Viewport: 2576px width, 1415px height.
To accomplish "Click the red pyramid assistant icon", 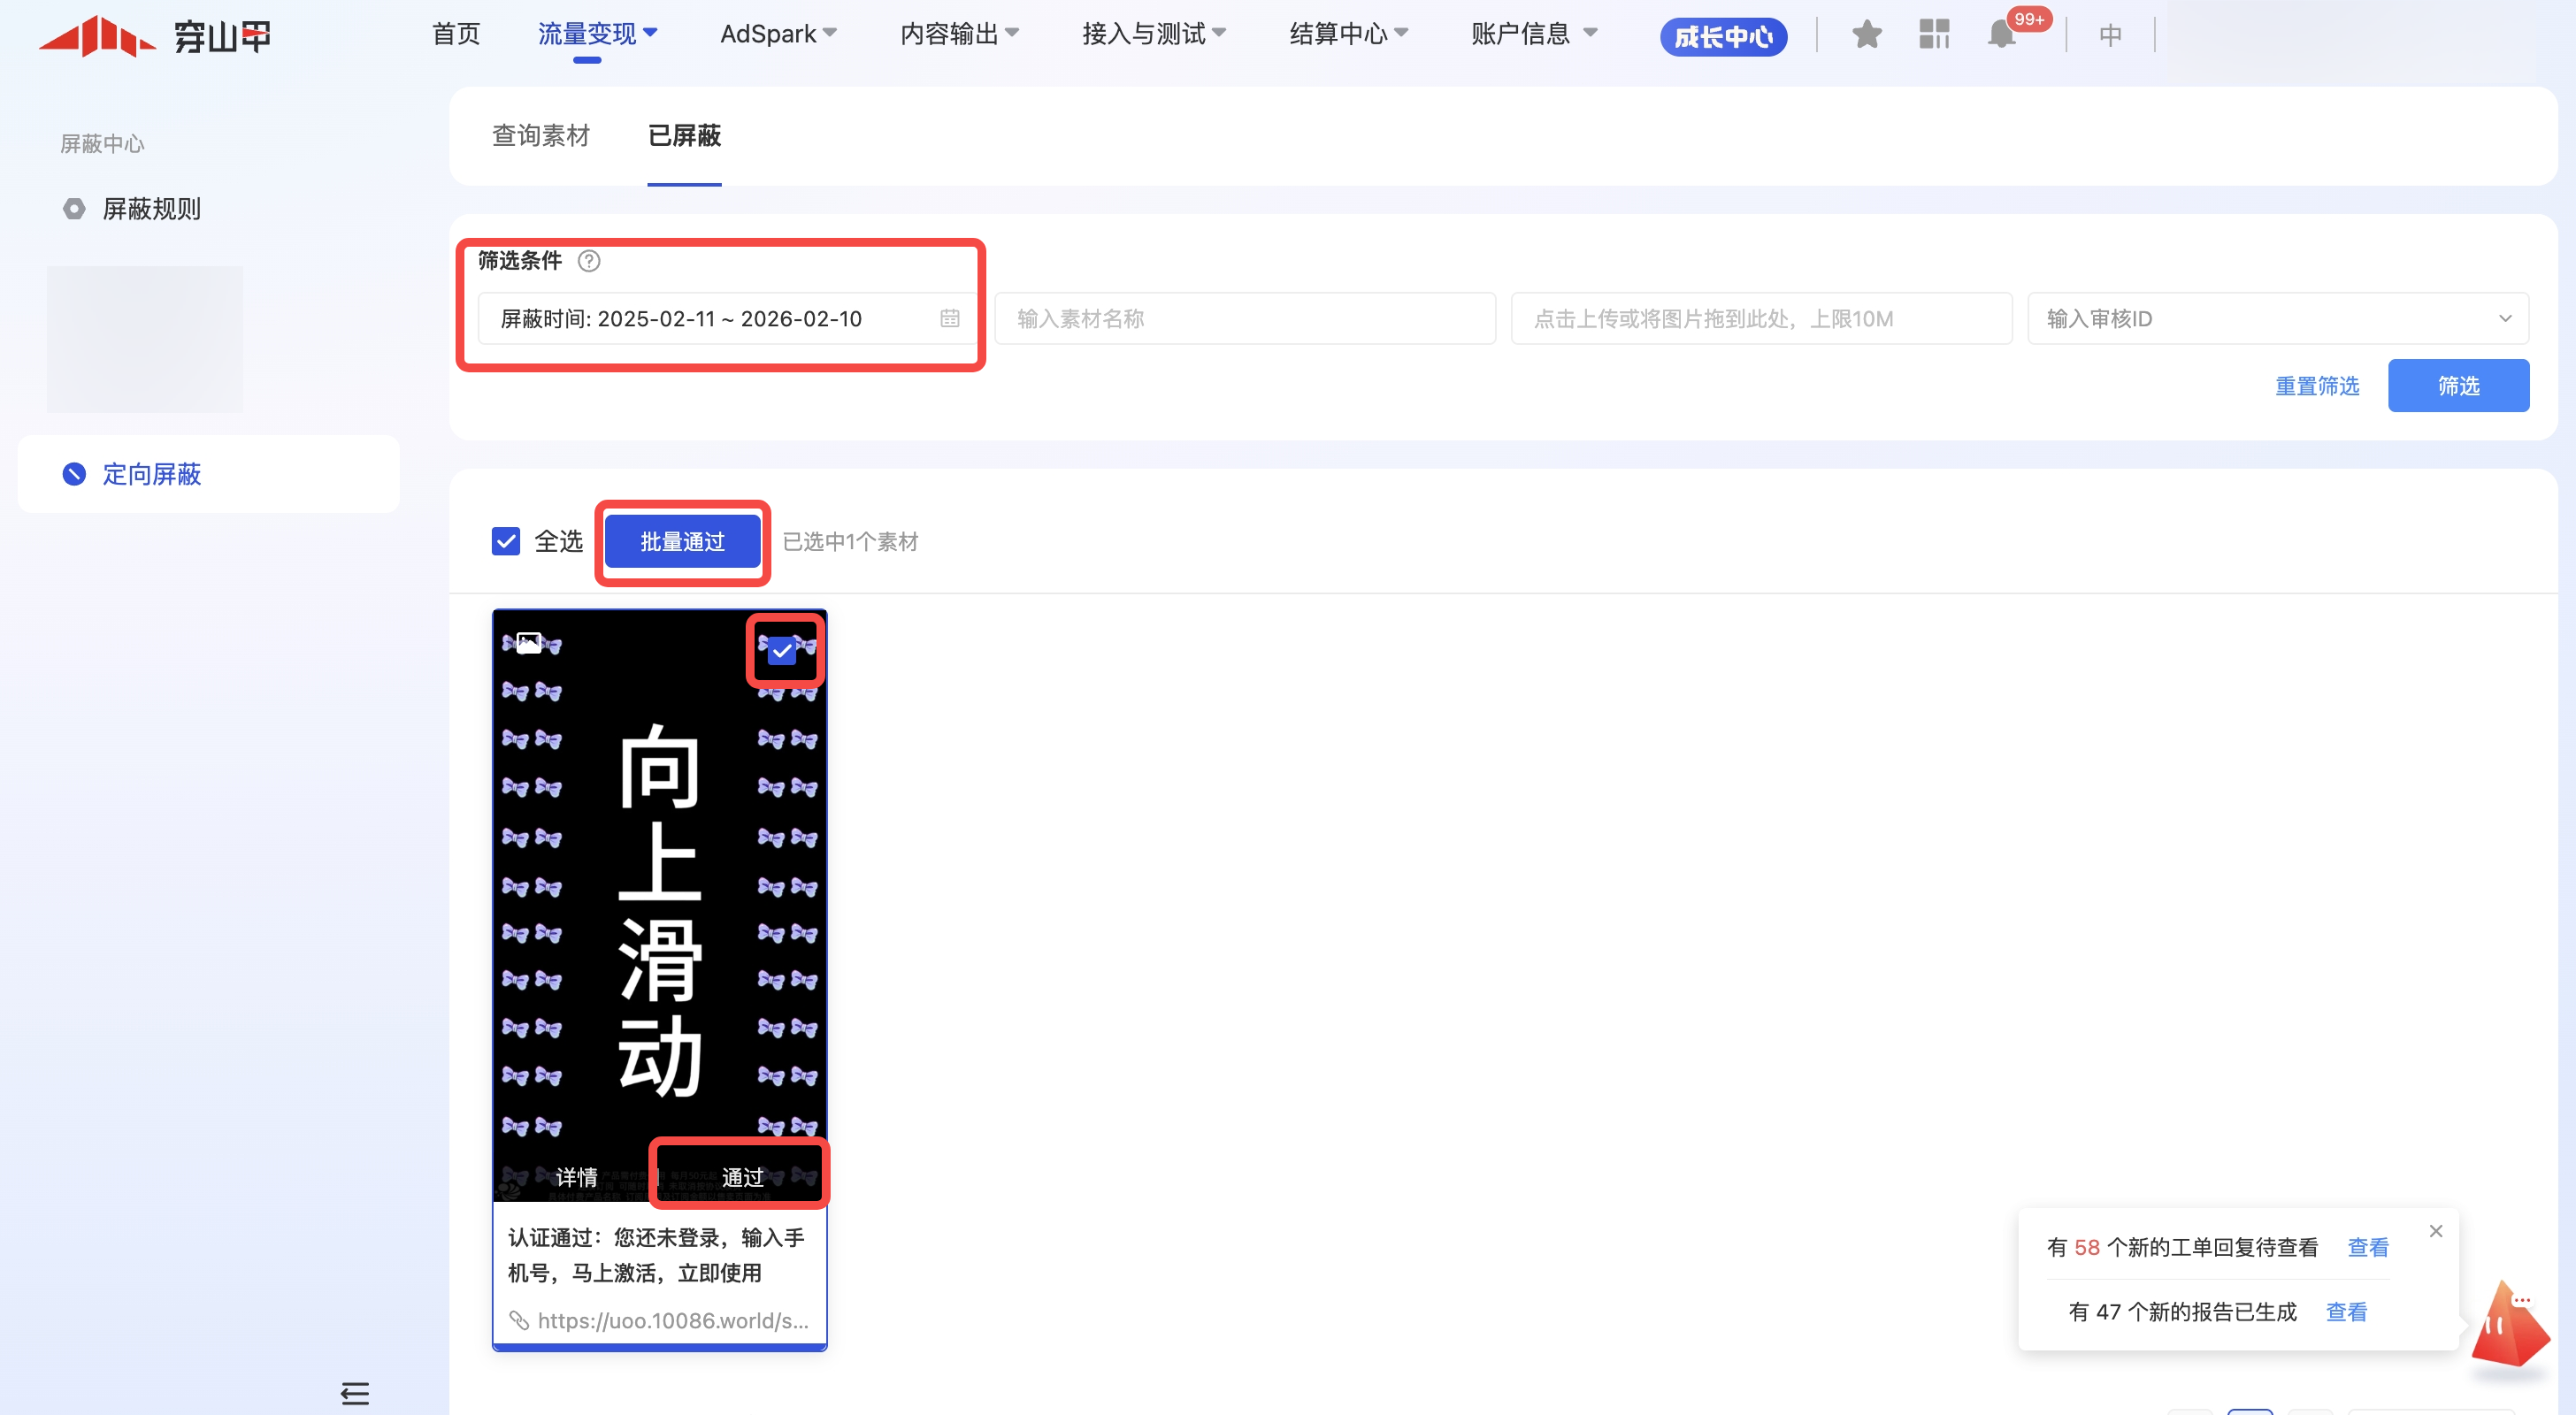I will coord(2509,1327).
